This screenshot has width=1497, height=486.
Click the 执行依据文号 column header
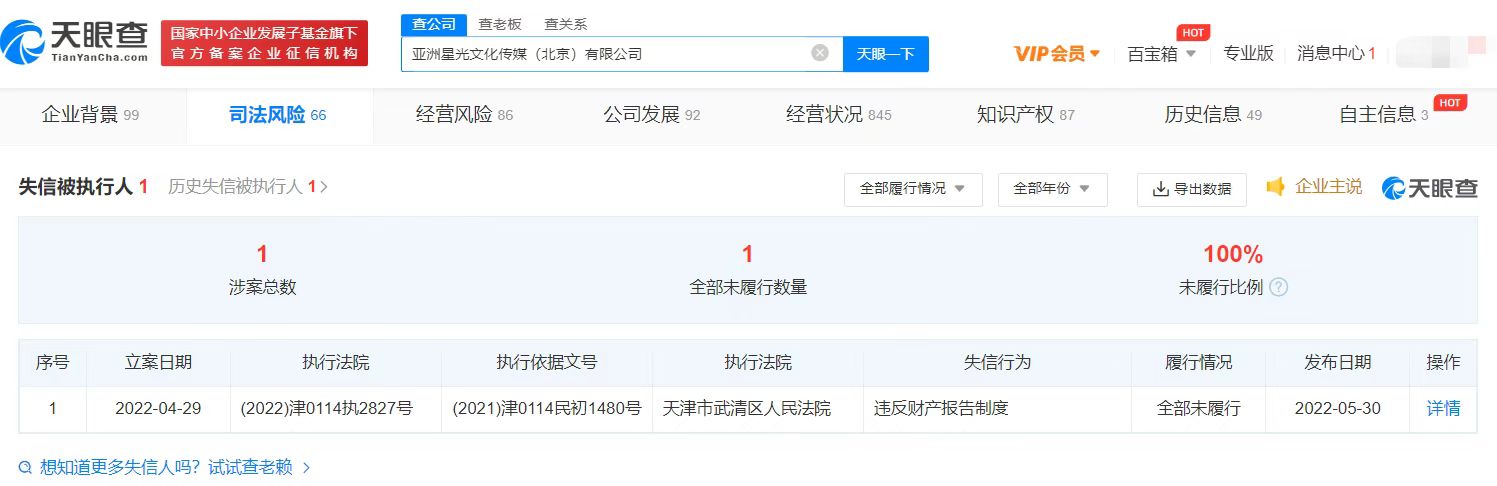[547, 362]
